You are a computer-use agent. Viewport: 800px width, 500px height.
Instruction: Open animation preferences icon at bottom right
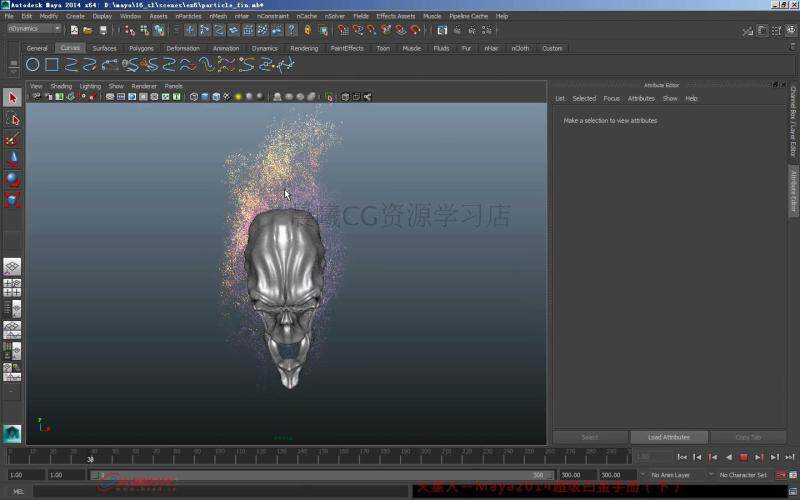pyautogui.click(x=793, y=475)
